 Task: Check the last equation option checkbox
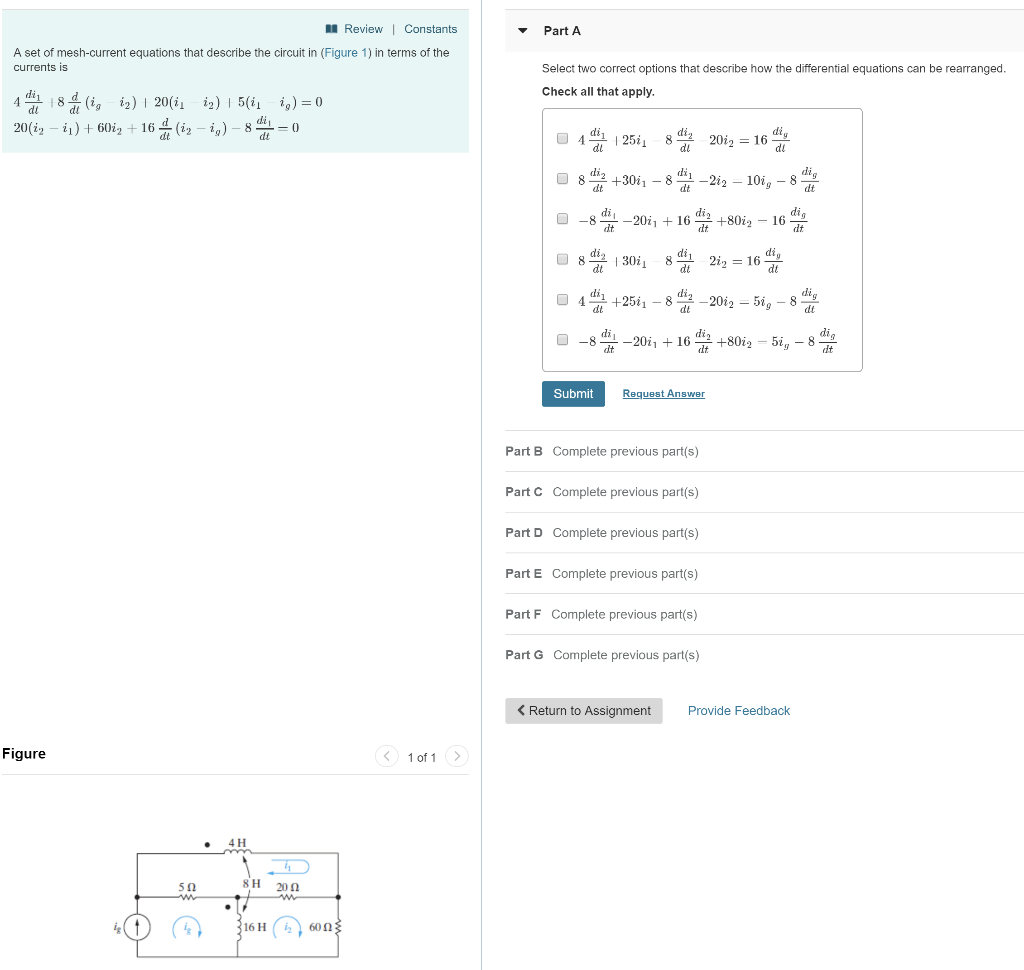pyautogui.click(x=562, y=338)
